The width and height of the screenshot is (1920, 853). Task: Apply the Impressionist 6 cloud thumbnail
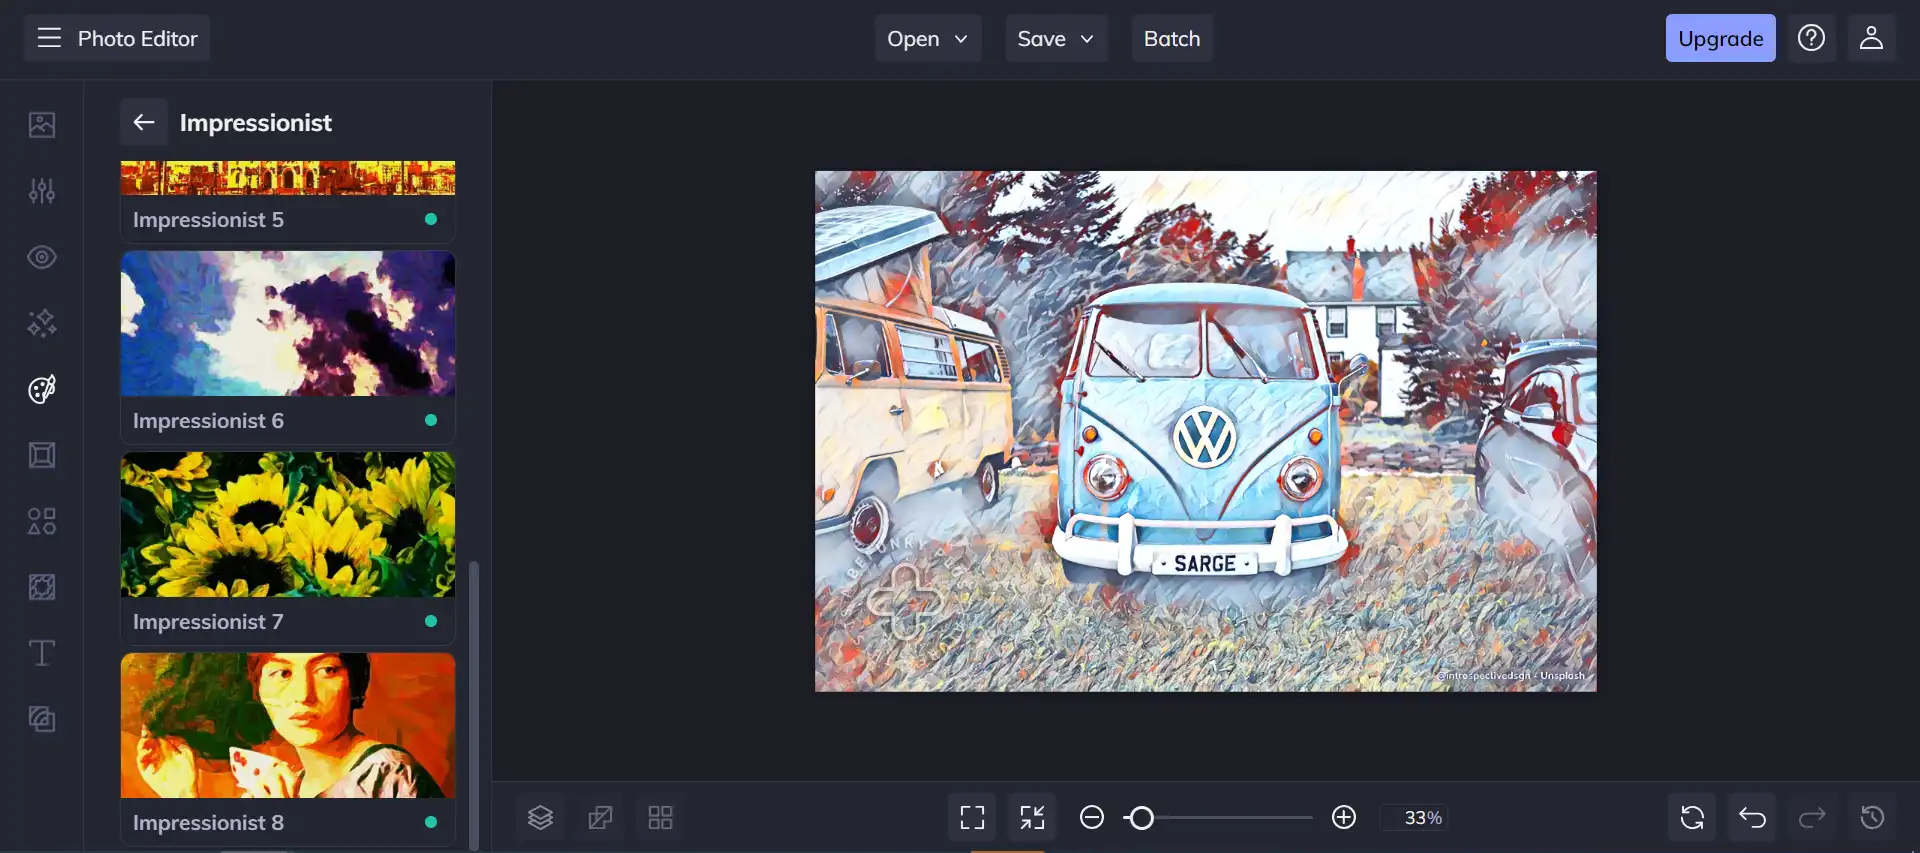tap(288, 323)
